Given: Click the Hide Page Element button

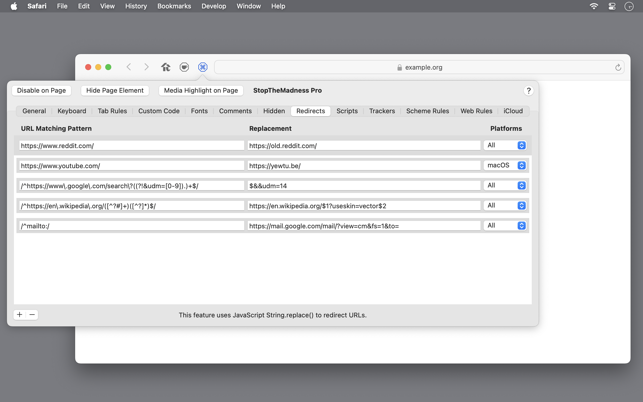Looking at the screenshot, I should click(x=115, y=90).
